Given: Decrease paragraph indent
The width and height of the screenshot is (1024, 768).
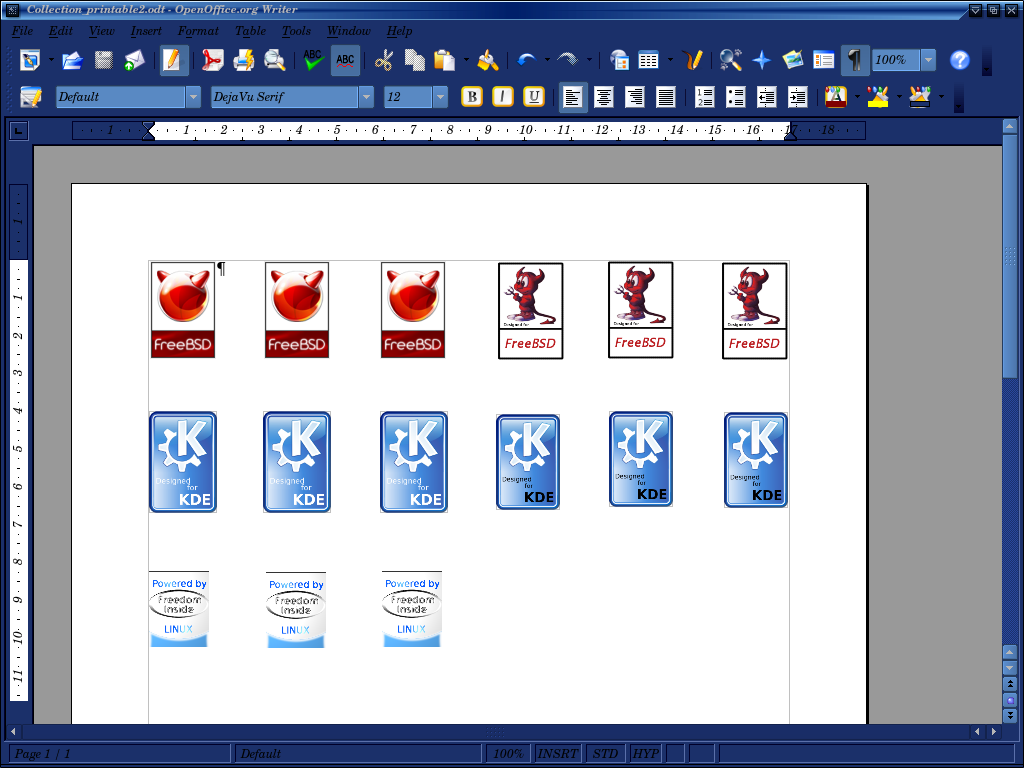Looking at the screenshot, I should coord(767,97).
